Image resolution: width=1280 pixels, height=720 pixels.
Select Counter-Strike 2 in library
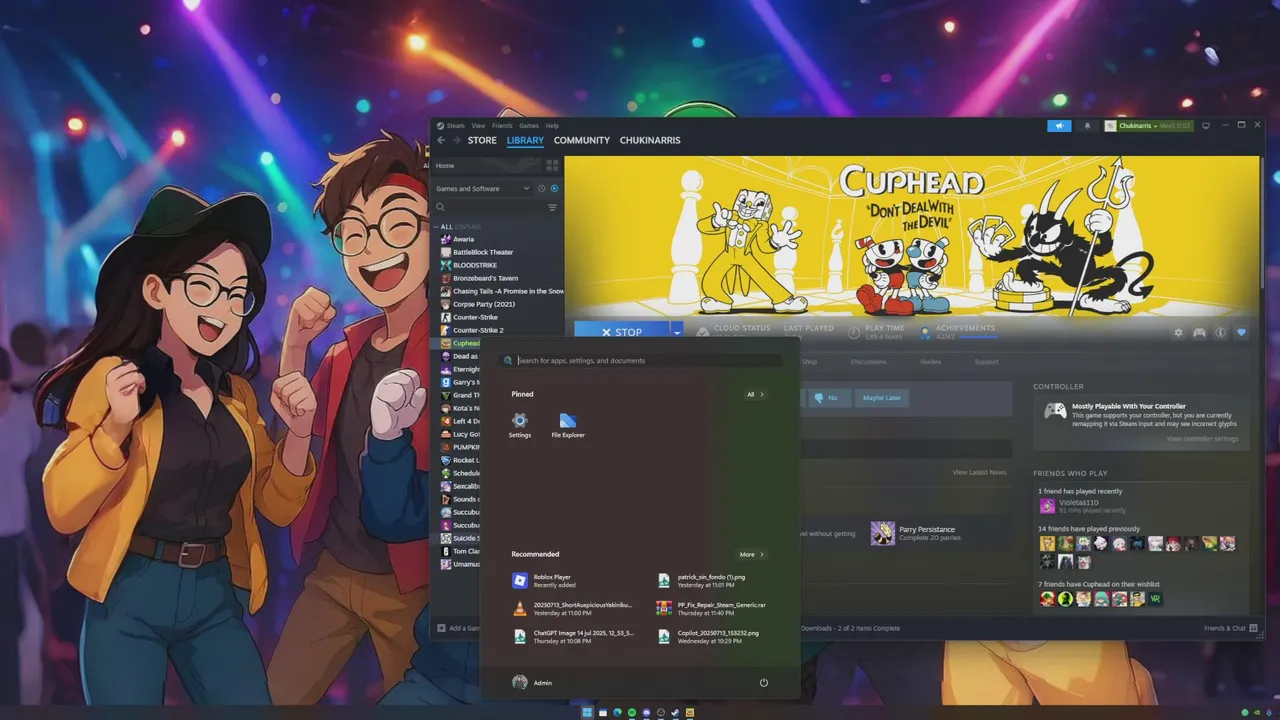pos(478,330)
